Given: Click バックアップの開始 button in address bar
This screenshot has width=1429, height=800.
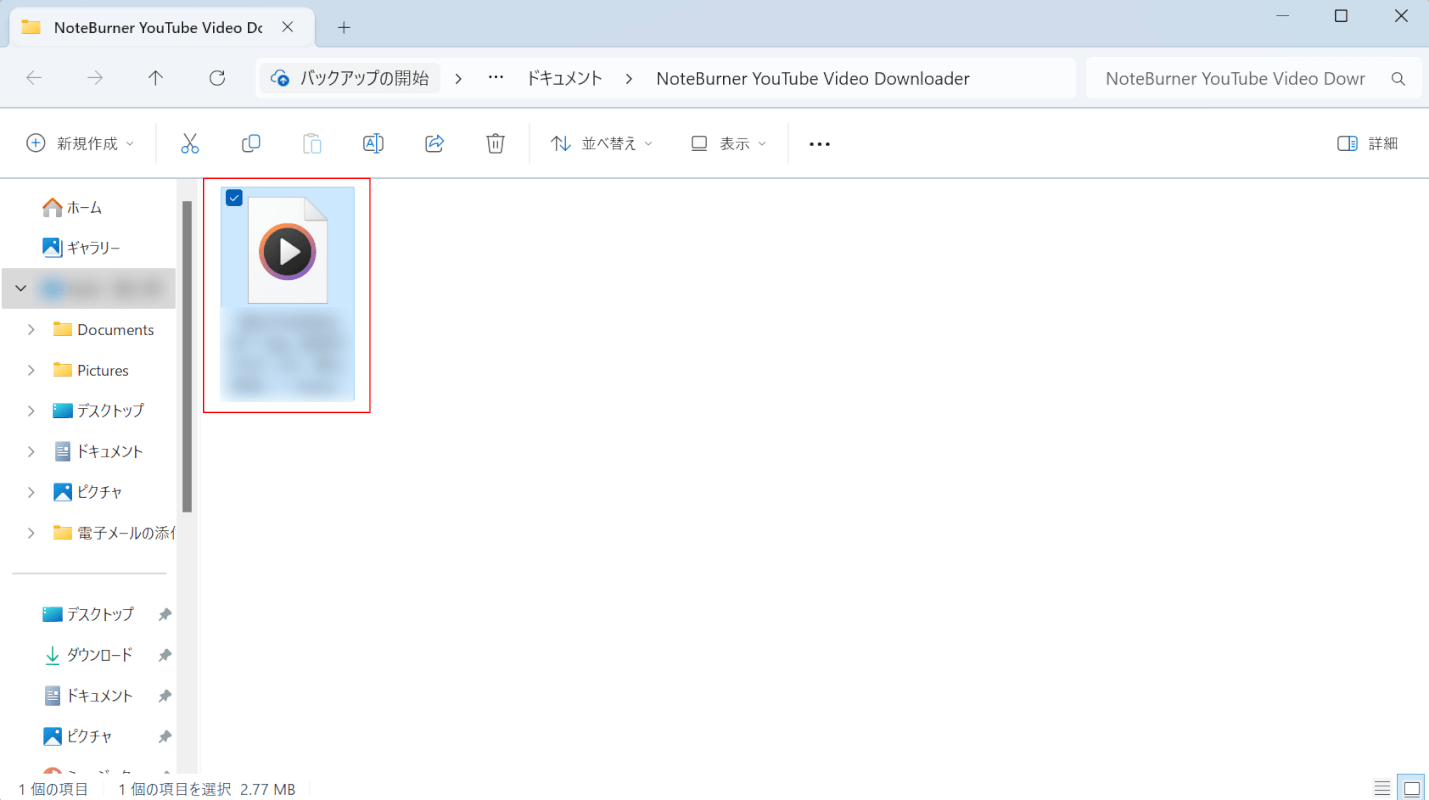Looking at the screenshot, I should (x=350, y=78).
